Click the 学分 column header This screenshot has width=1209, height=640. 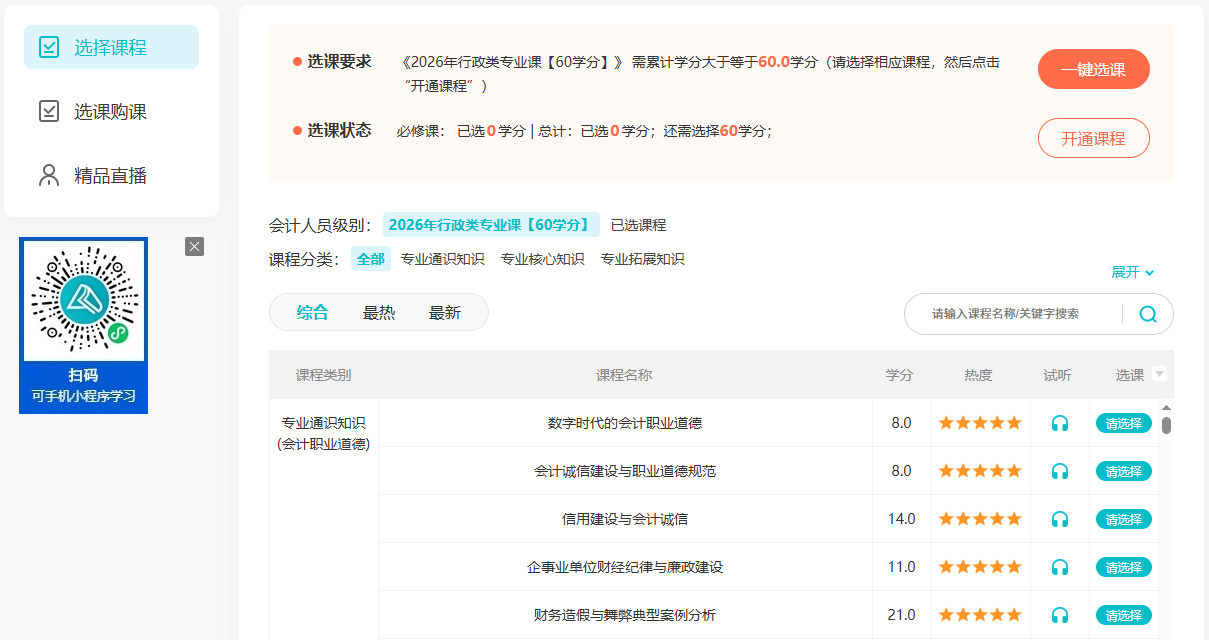click(x=900, y=375)
